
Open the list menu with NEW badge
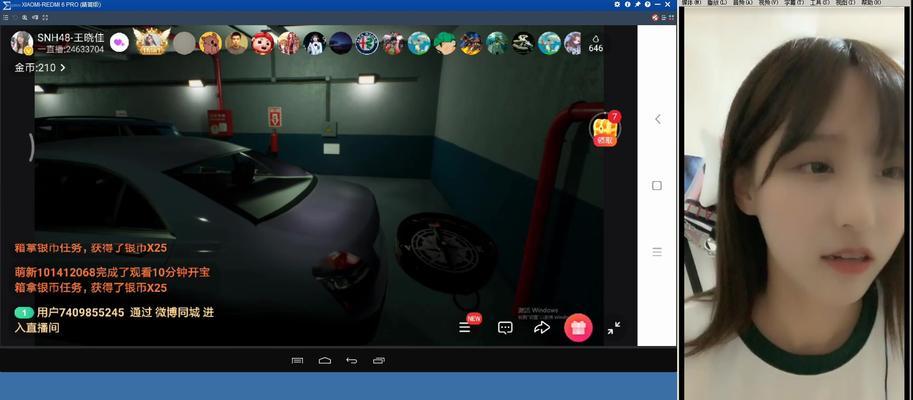(x=466, y=327)
